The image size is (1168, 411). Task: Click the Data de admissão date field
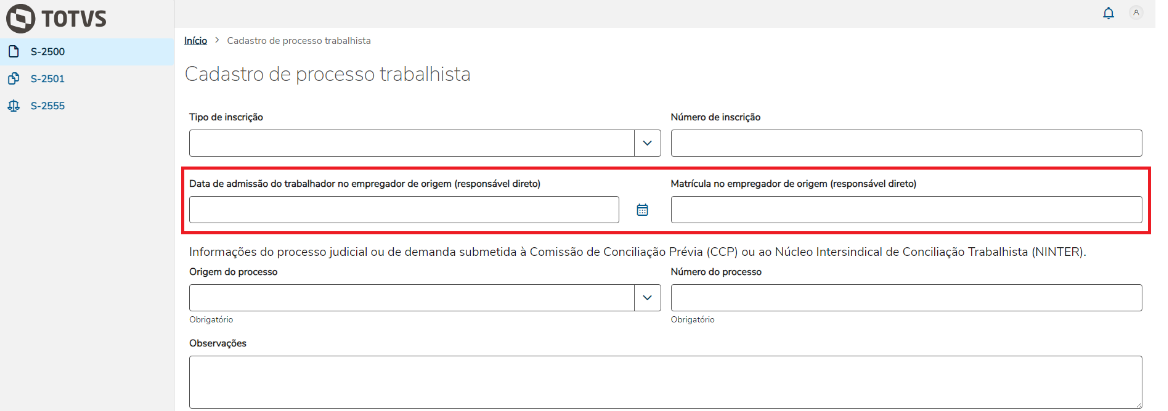pyautogui.click(x=404, y=210)
